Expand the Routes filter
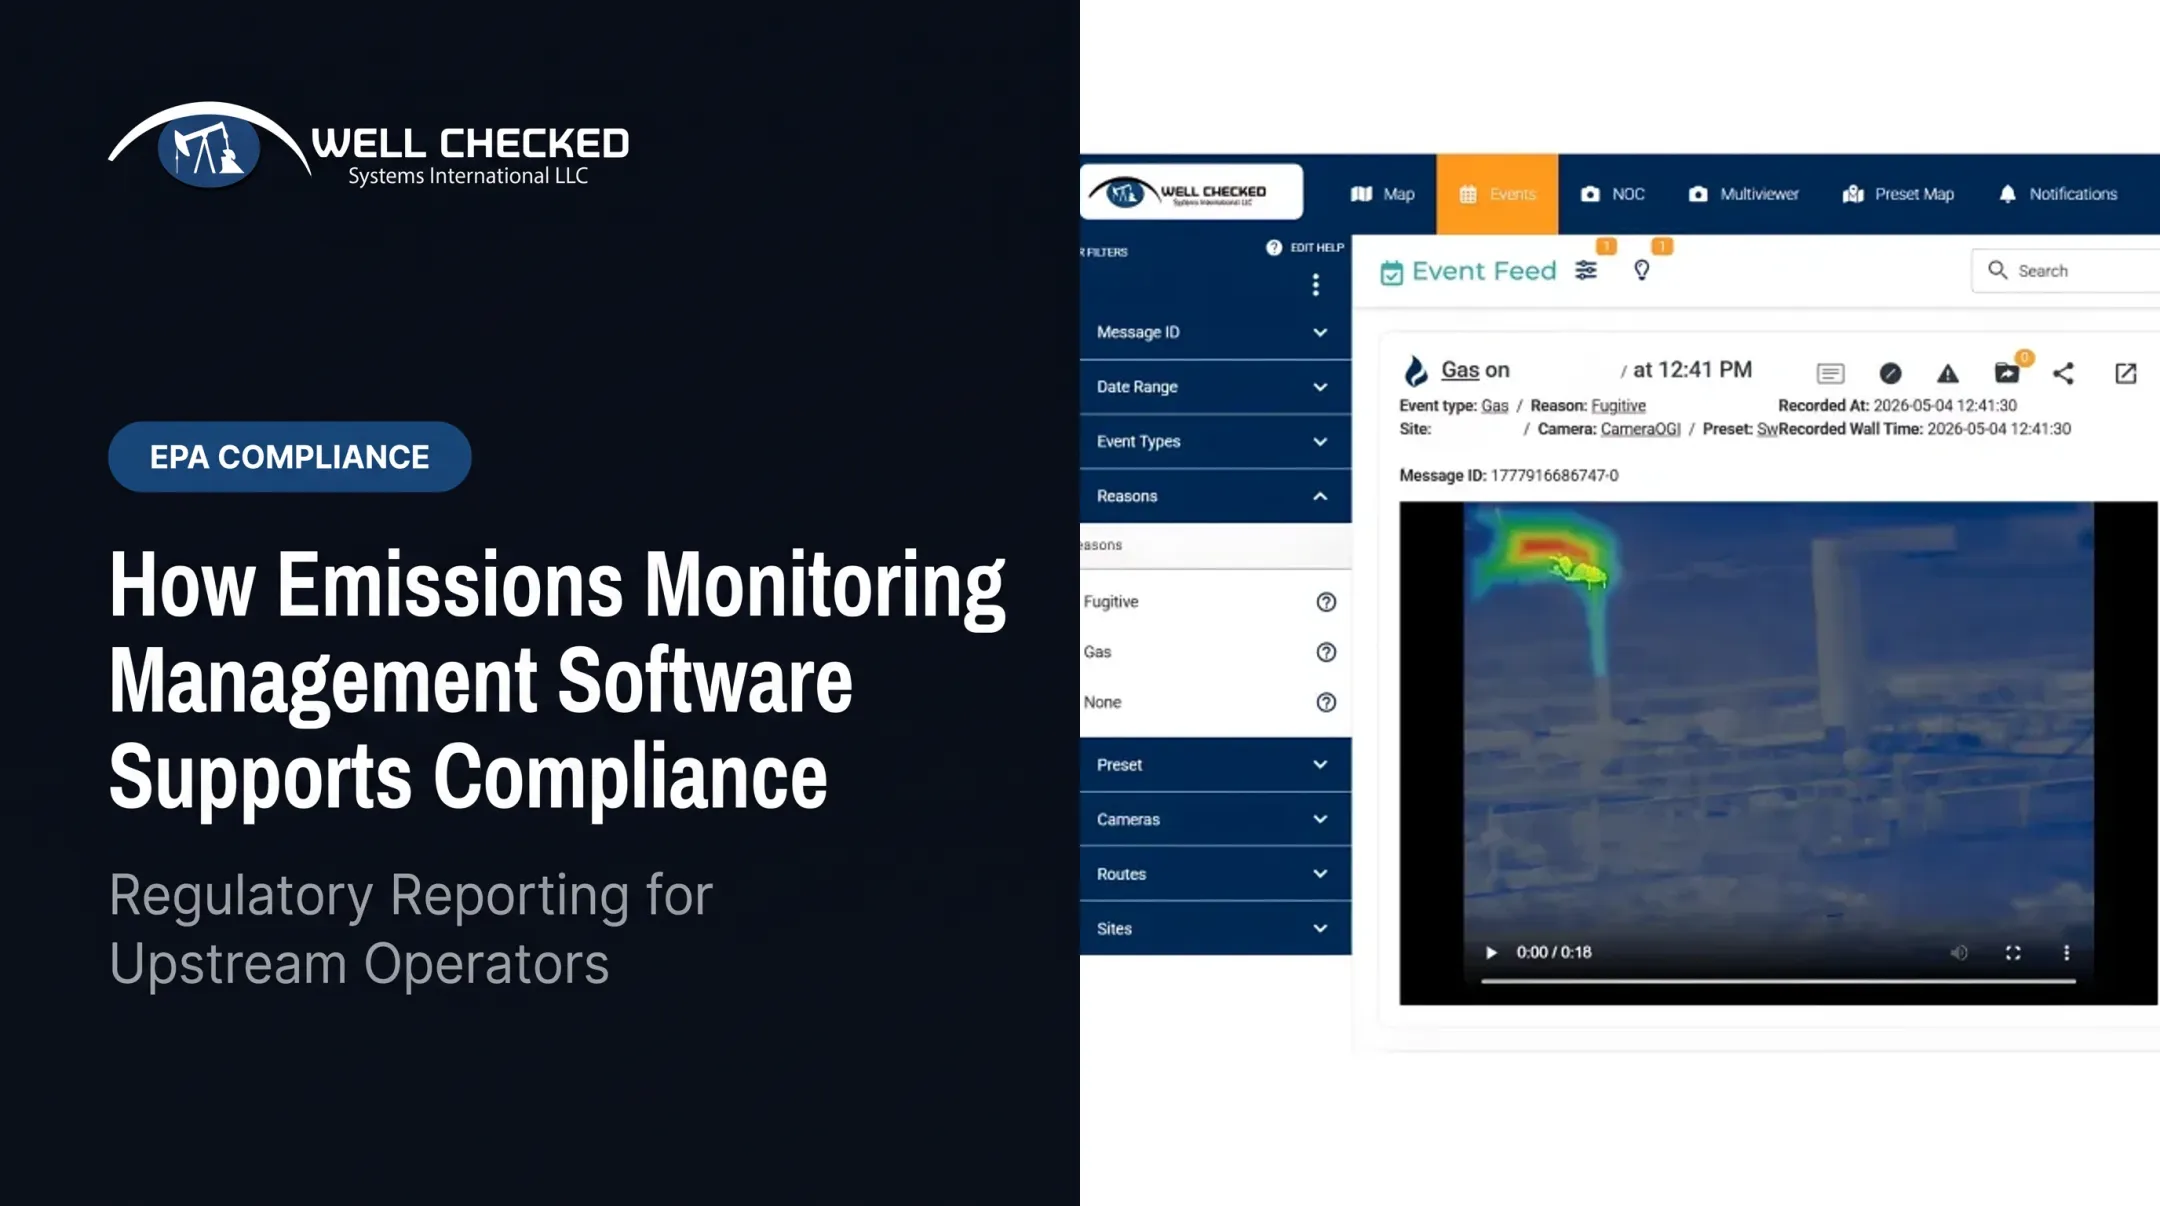The image size is (2160, 1206). [x=1215, y=874]
